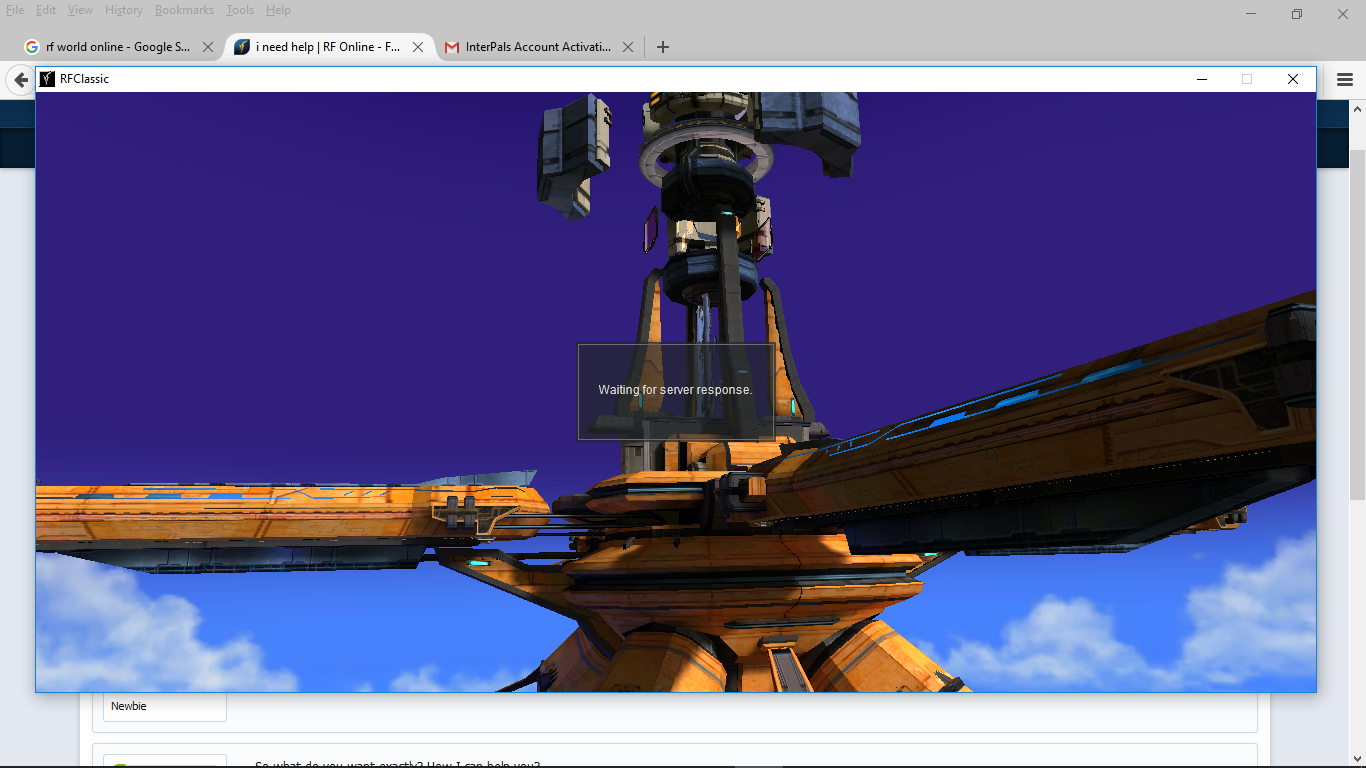Image resolution: width=1366 pixels, height=768 pixels.
Task: Close the i need help RF Online tab
Action: (418, 47)
